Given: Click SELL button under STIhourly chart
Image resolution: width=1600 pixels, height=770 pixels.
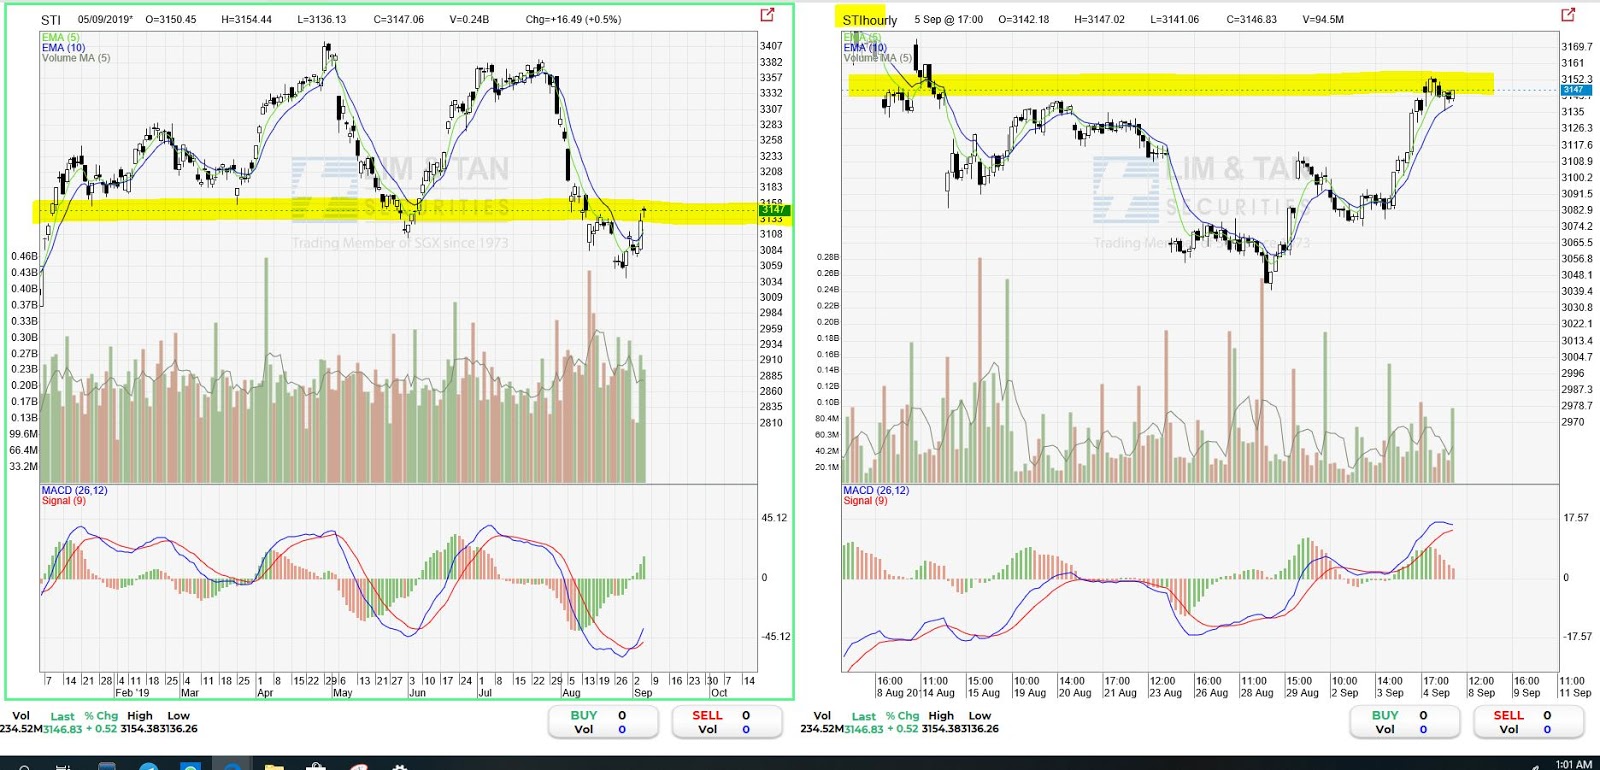Looking at the screenshot, I should (x=1528, y=722).
